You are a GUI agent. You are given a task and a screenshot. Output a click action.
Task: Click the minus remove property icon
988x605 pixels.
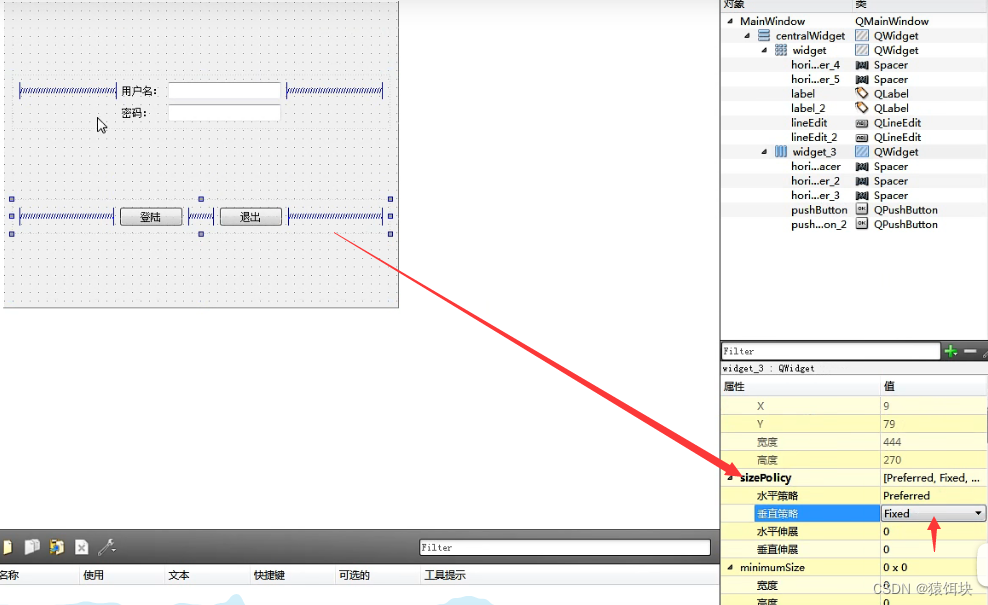(x=970, y=351)
